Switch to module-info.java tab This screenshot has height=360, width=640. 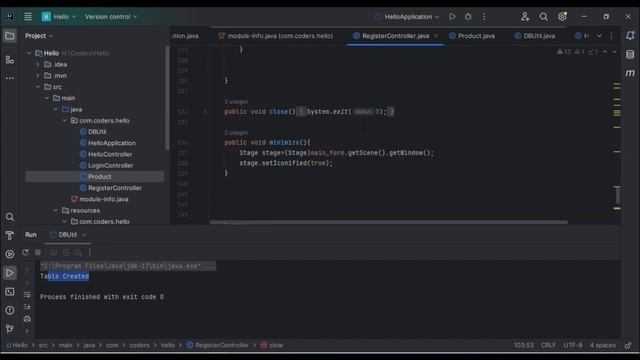(276, 36)
